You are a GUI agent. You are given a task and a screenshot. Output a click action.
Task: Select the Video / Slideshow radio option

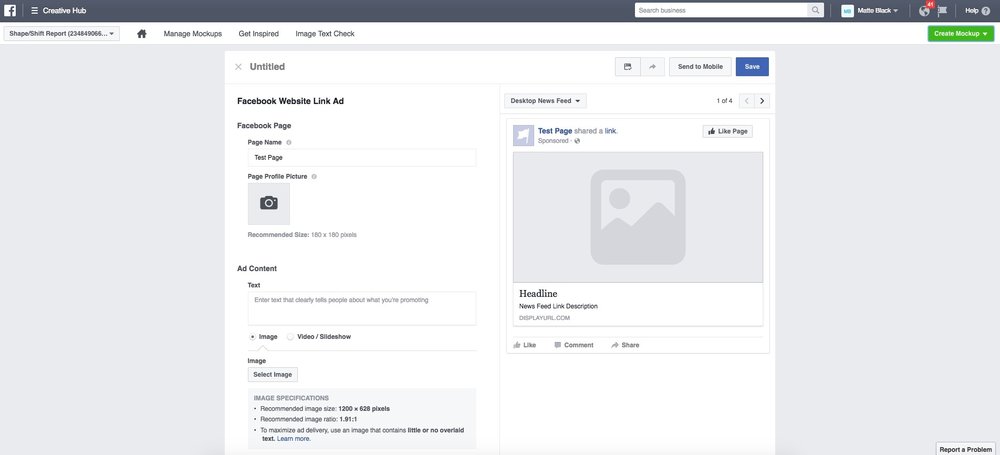pyautogui.click(x=291, y=337)
